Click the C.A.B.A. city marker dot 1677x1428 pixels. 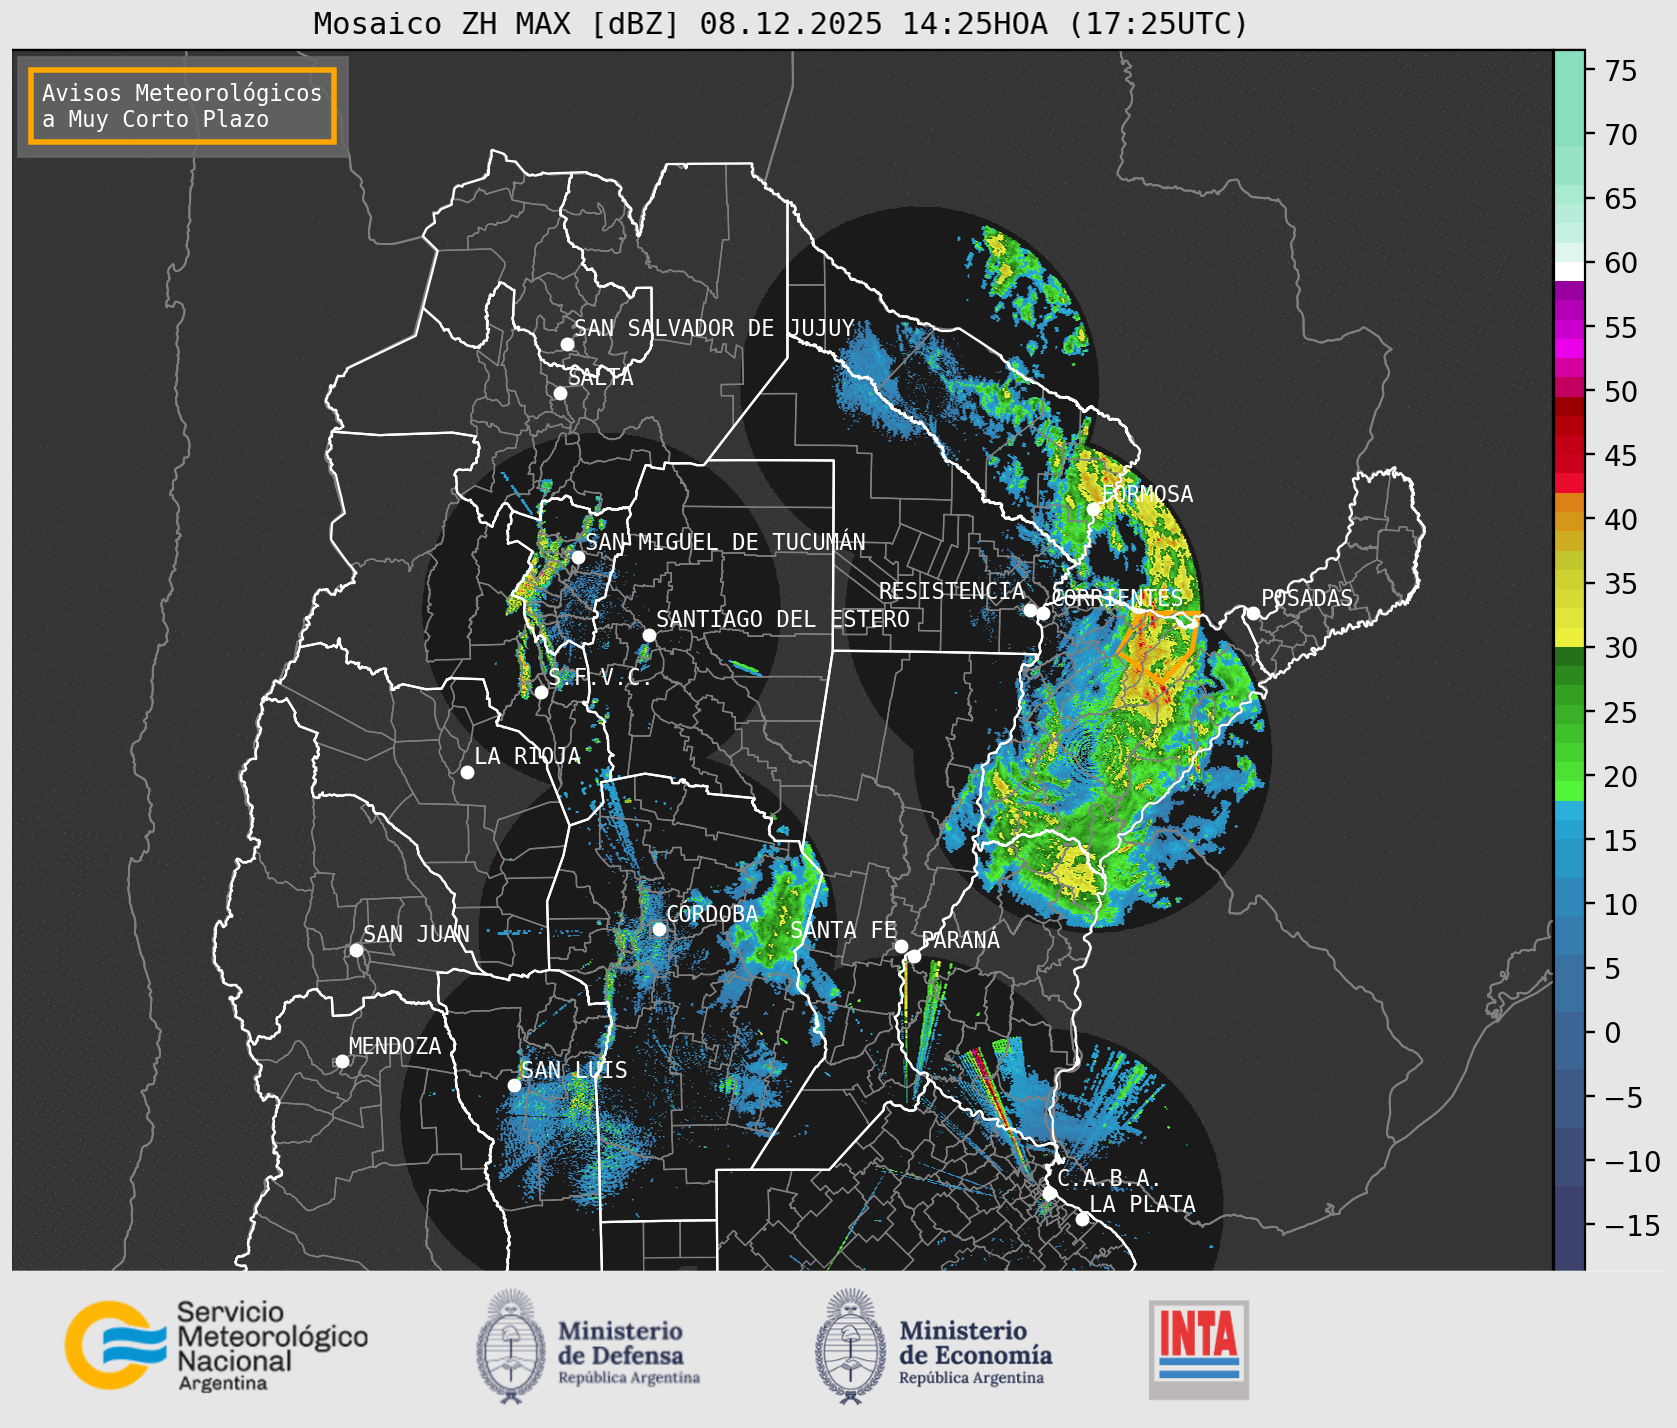pyautogui.click(x=1050, y=1193)
